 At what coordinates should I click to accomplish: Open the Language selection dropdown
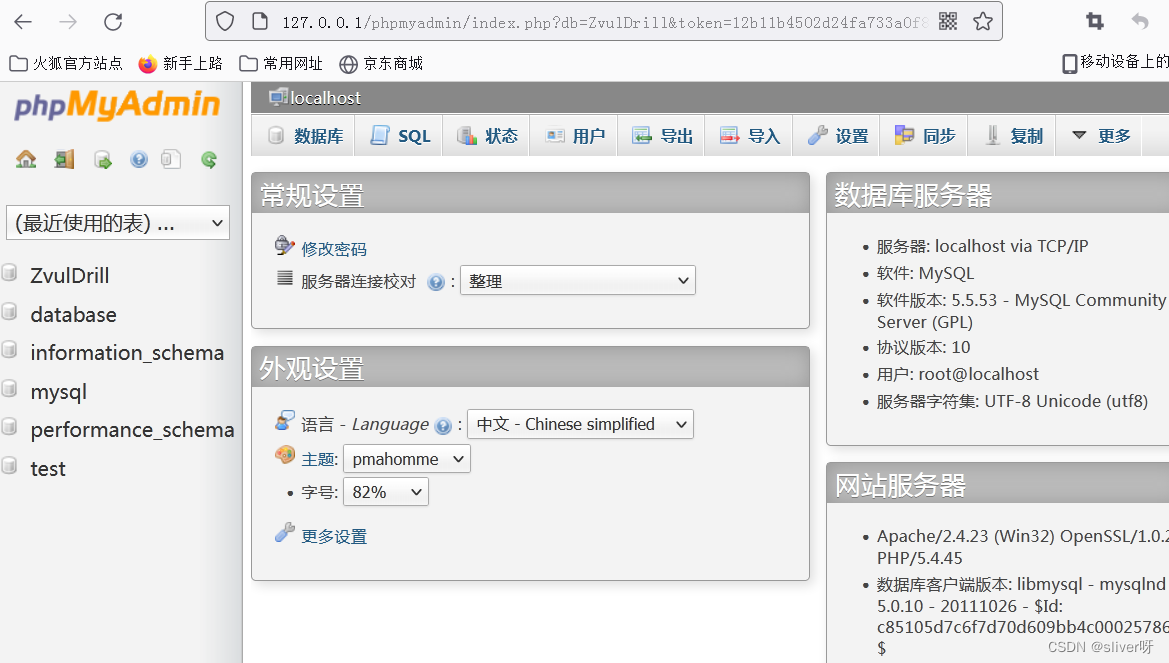(580, 424)
